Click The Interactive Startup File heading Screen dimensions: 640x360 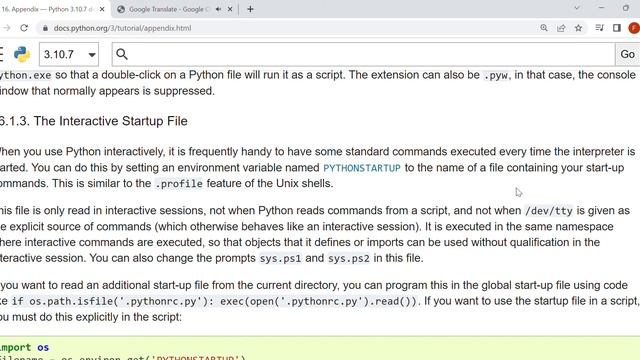[x=93, y=121]
